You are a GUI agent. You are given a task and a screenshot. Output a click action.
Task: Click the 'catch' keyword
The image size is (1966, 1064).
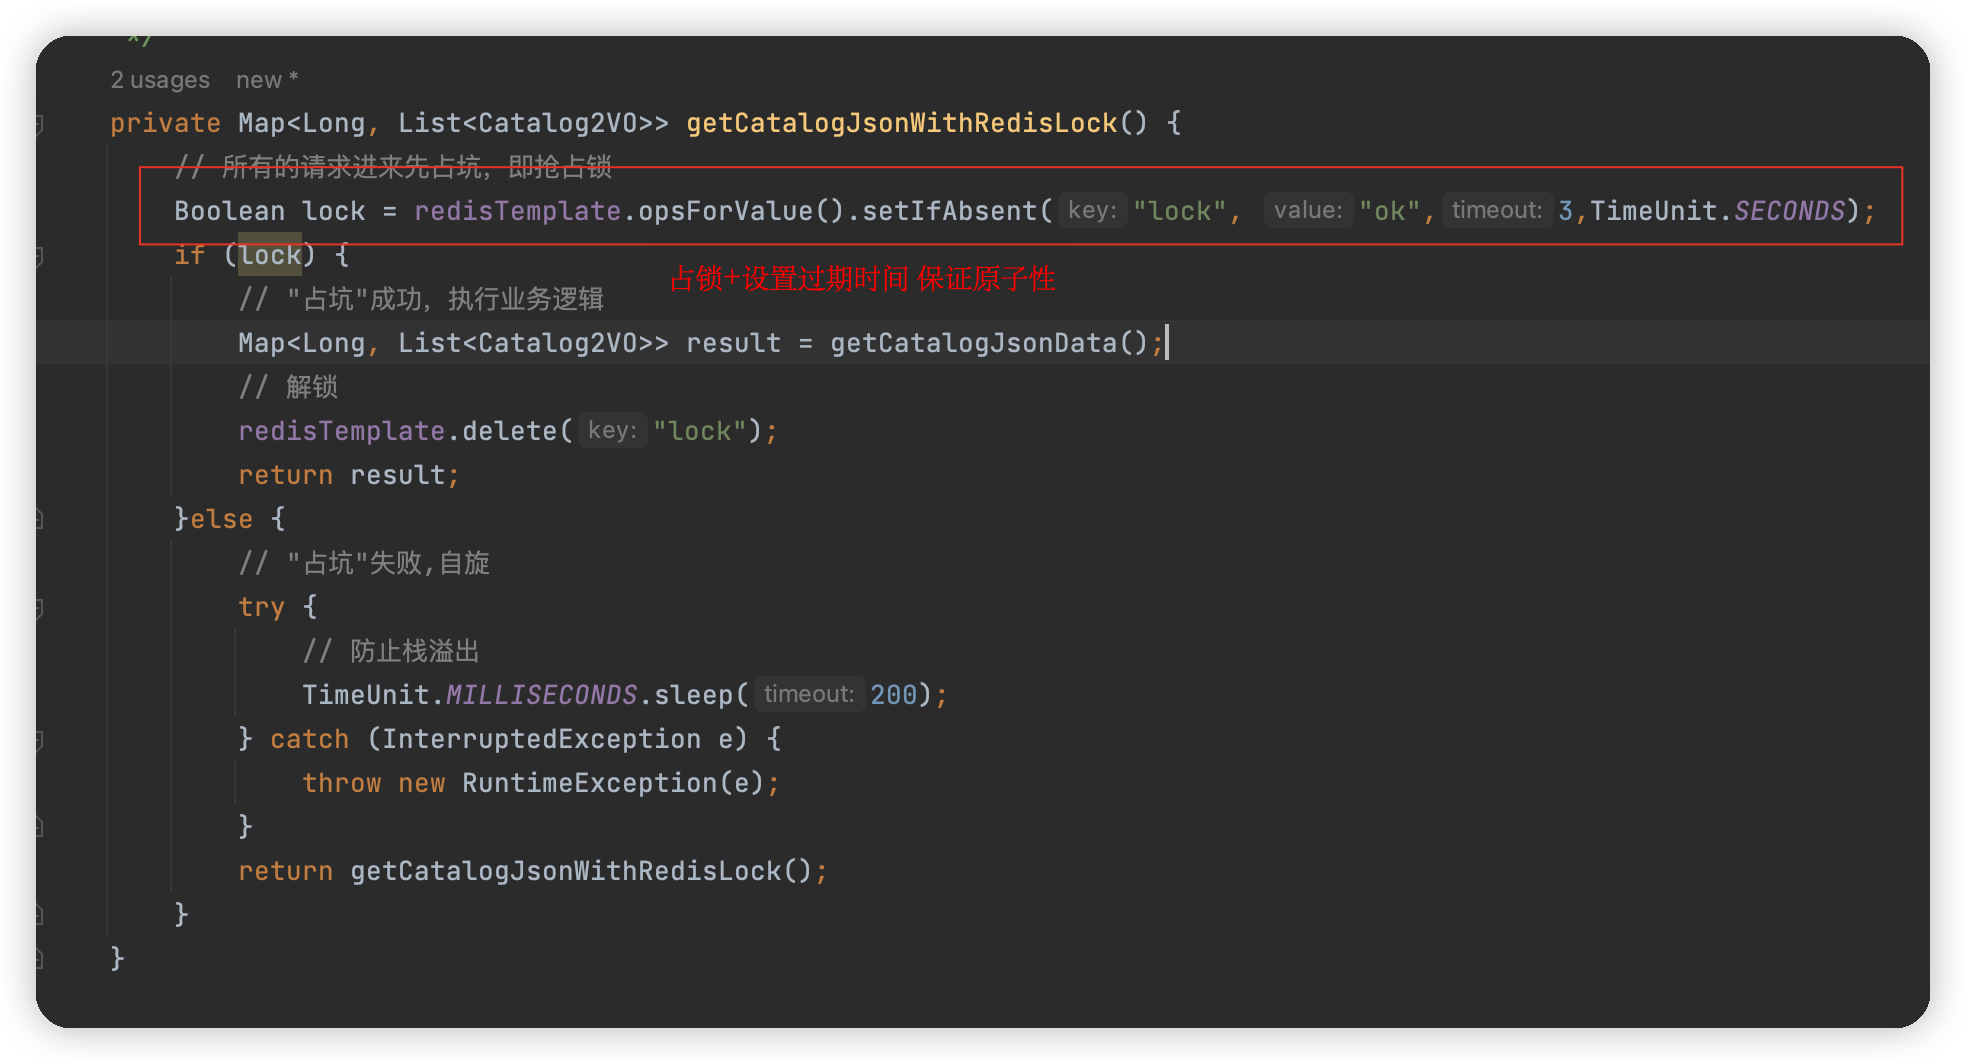point(309,739)
